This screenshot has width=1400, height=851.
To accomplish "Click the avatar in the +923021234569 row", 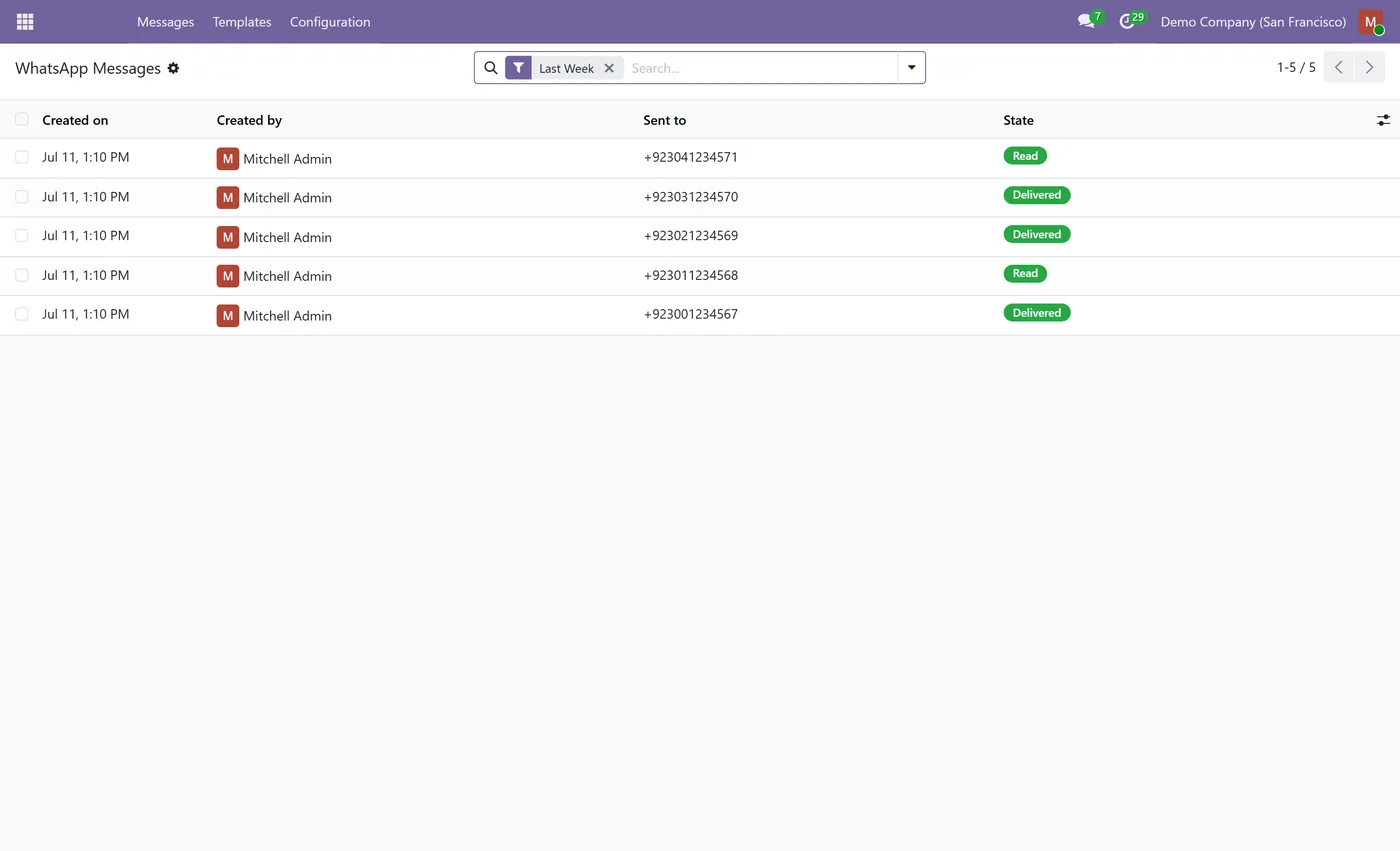I will [228, 237].
